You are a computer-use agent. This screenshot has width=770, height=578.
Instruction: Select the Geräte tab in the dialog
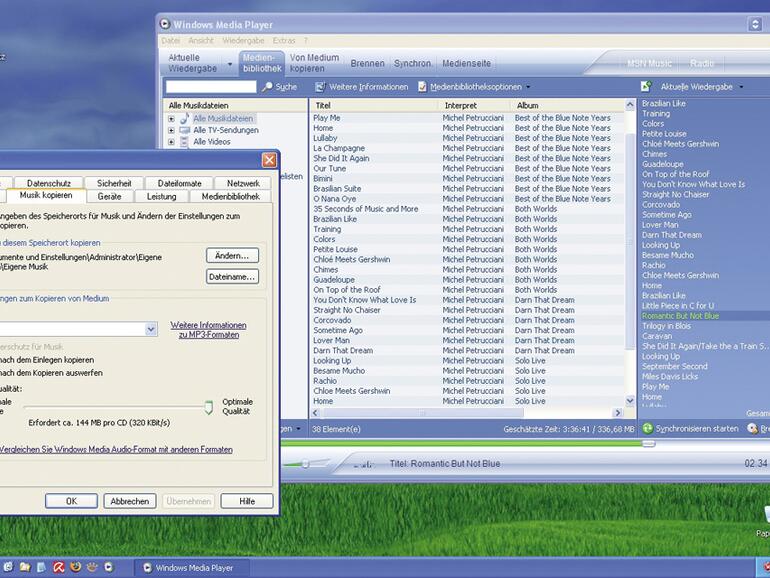click(110, 196)
